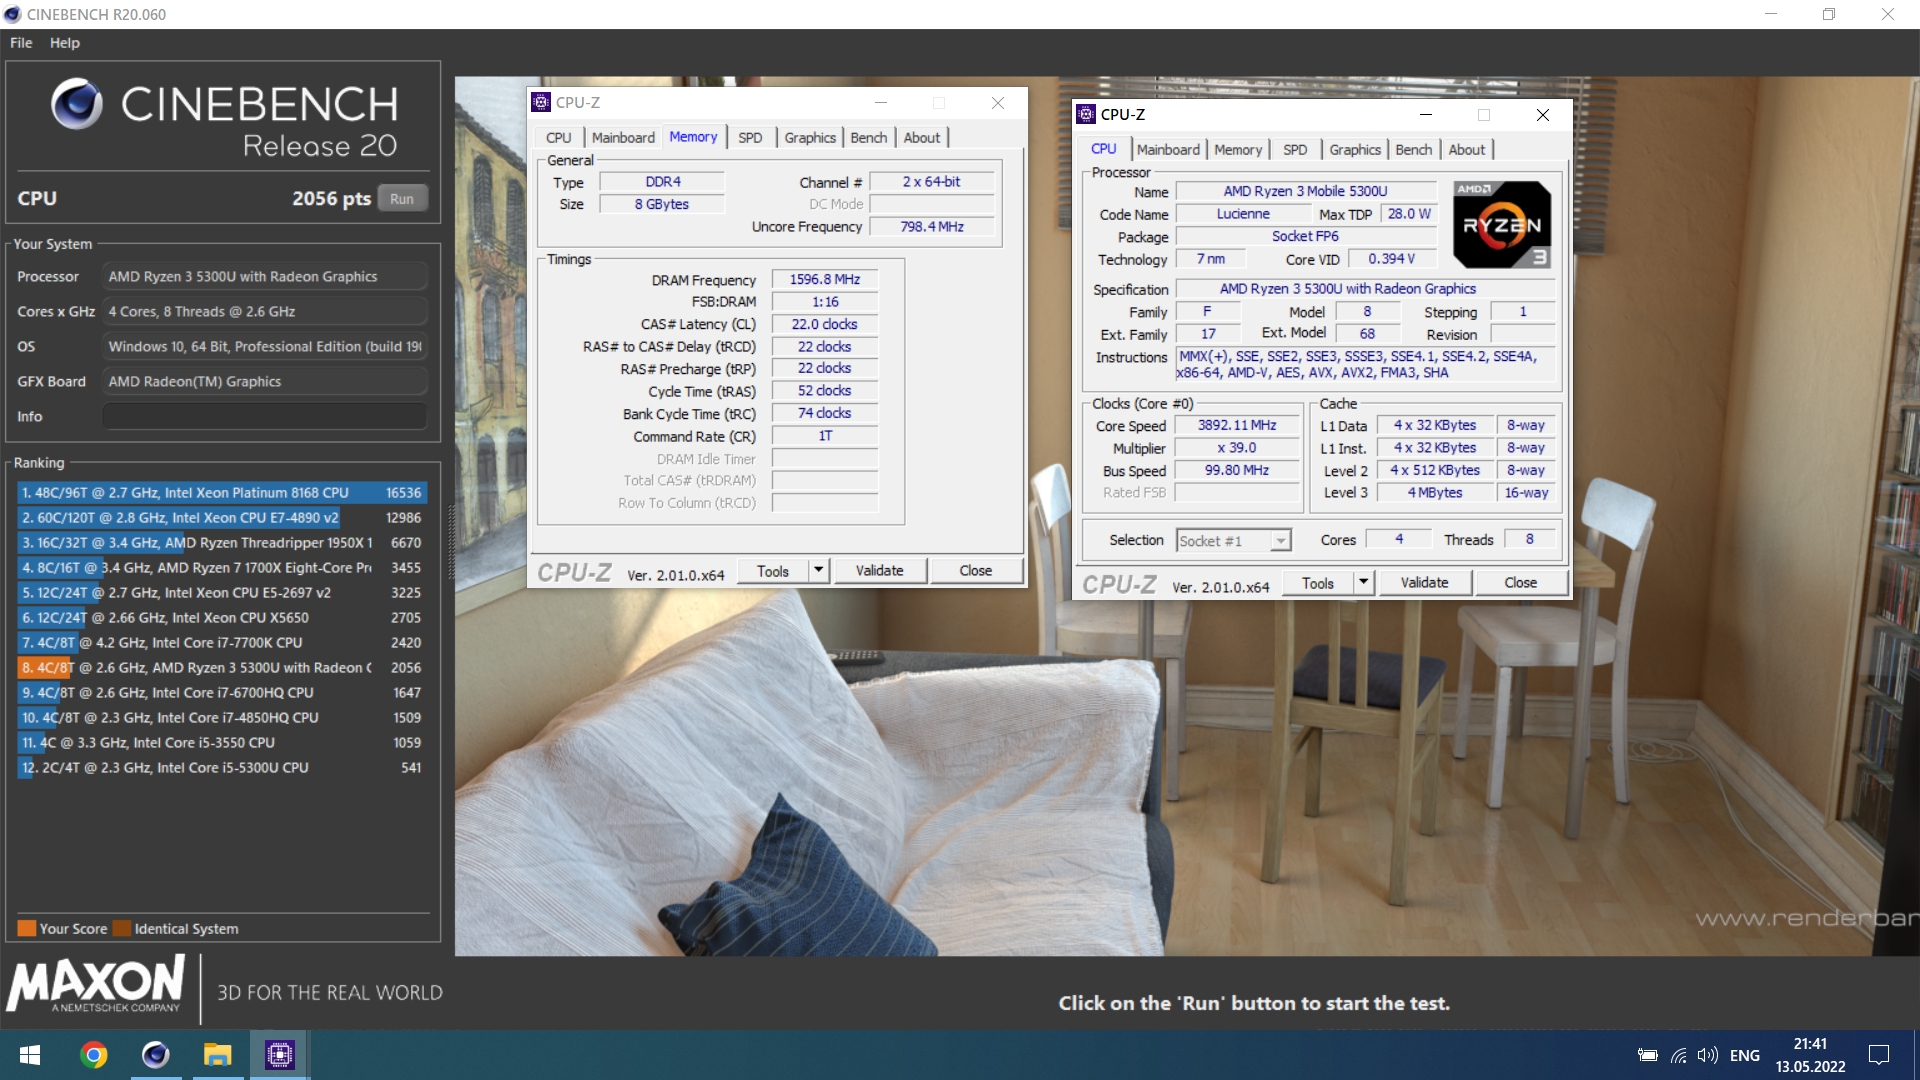Click Close button in Memory window
The image size is (1920, 1080).
[x=976, y=571]
